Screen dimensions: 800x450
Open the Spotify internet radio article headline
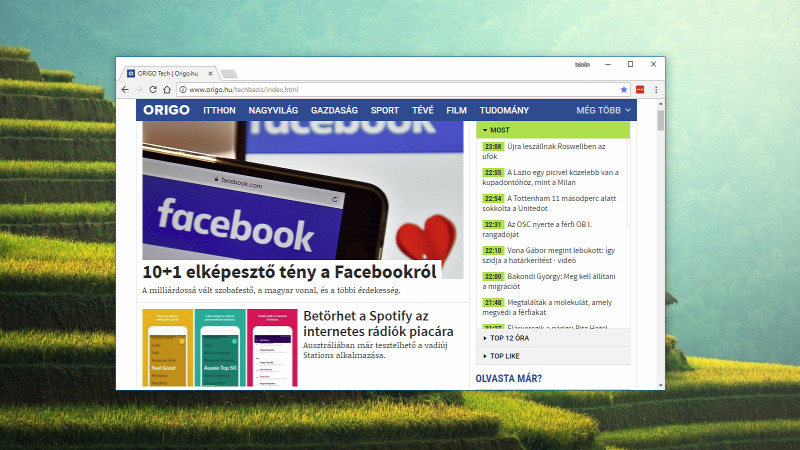[x=378, y=323]
